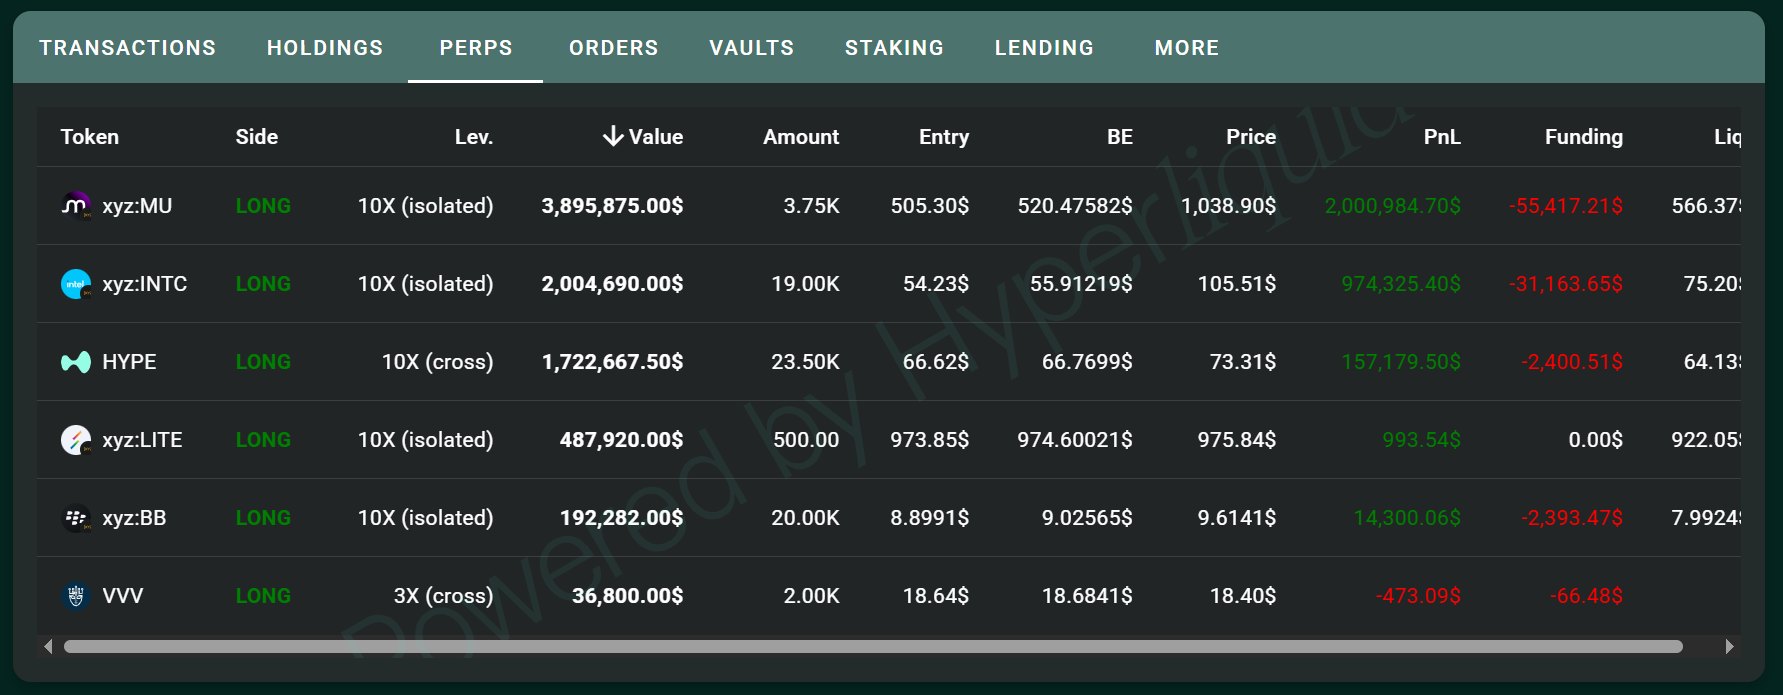Click the HYPE token logo icon
This screenshot has width=1783, height=695.
click(76, 362)
